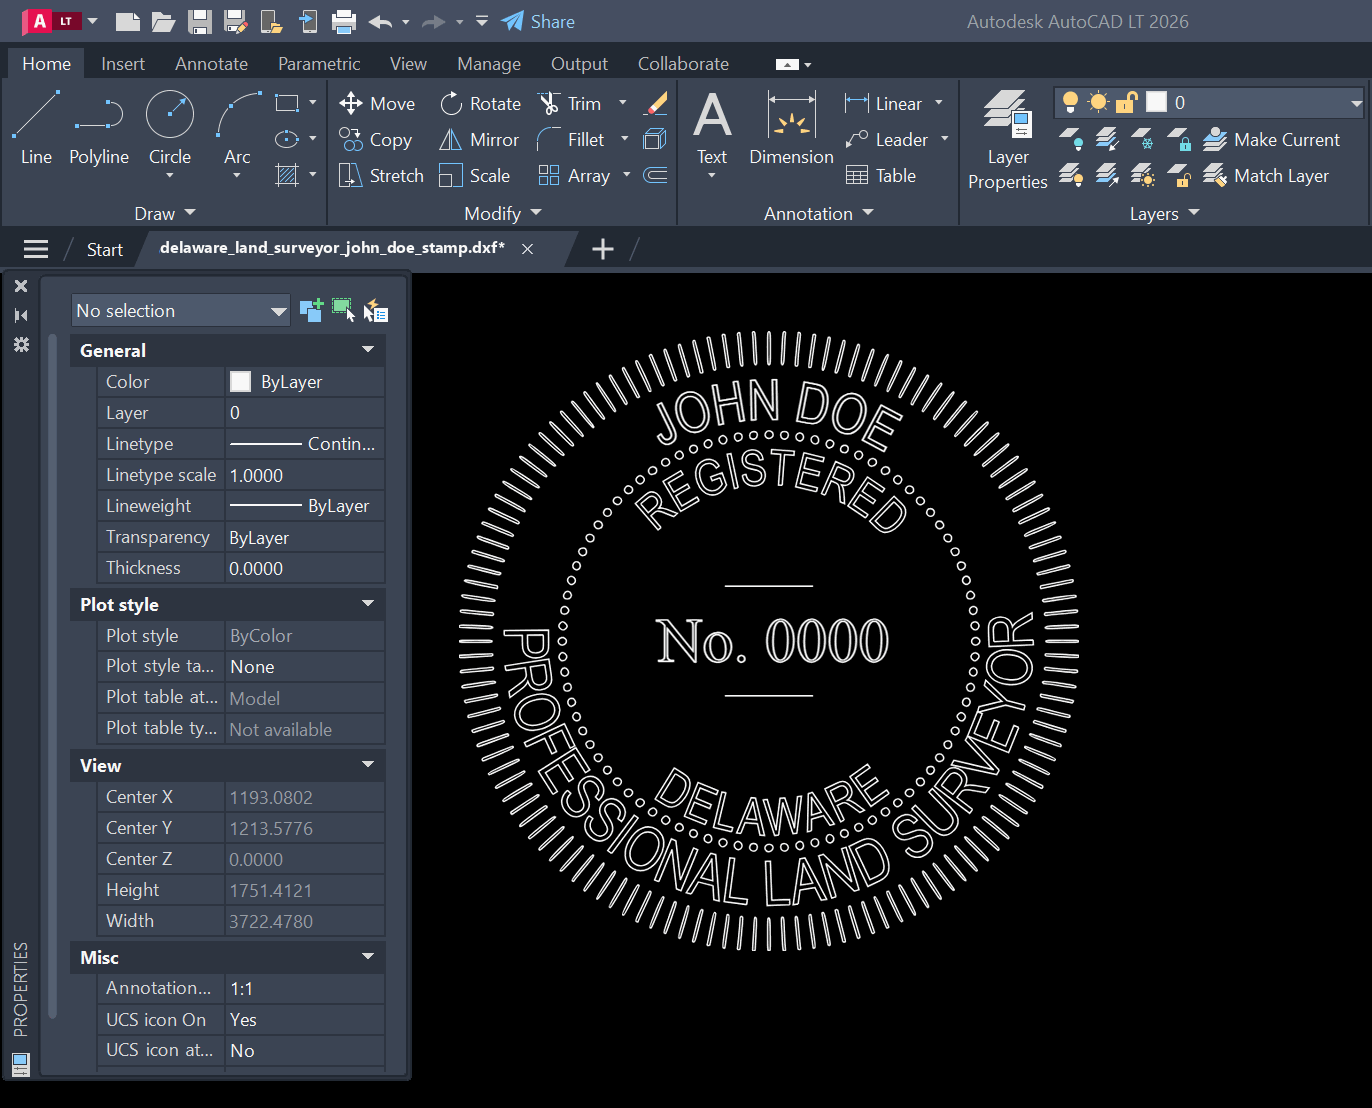Toggle layer lock icon in layer dropdown
The height and width of the screenshot is (1108, 1372).
tap(1126, 102)
